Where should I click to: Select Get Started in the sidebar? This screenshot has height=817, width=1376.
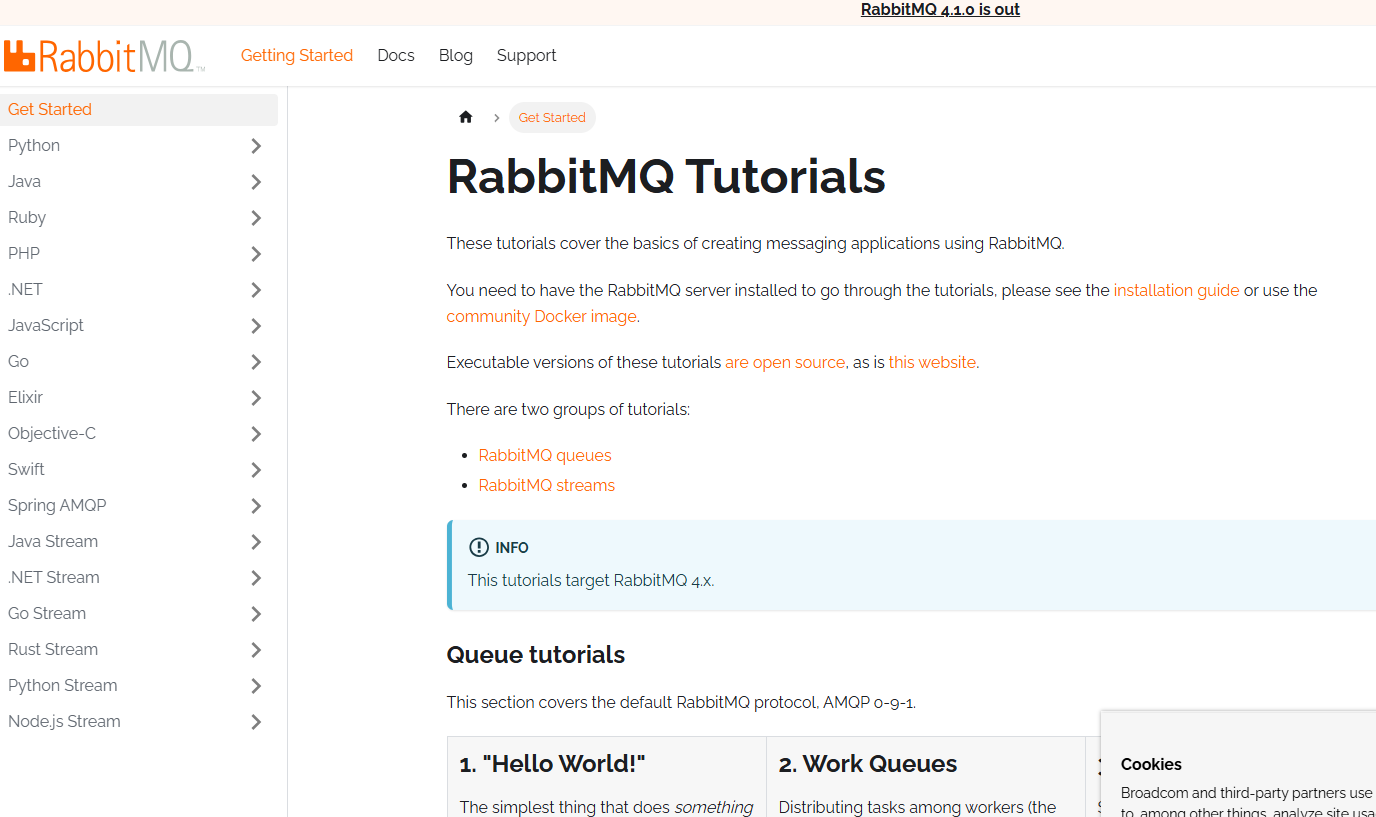coord(139,110)
